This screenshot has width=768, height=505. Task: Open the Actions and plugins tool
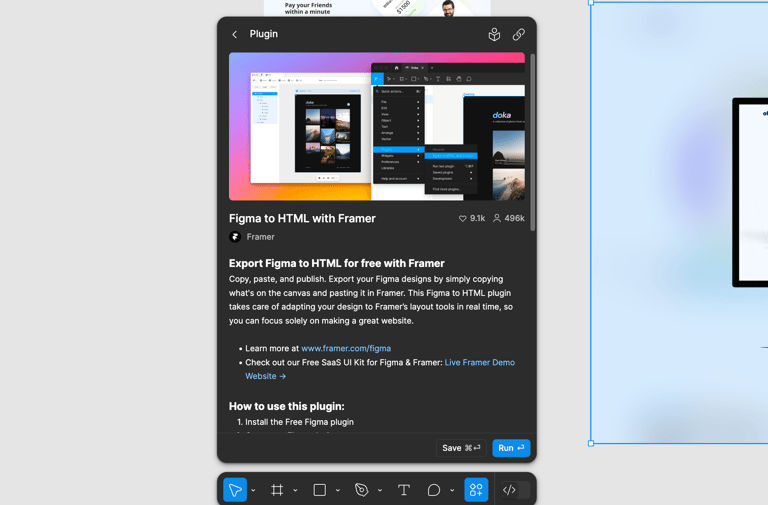pyautogui.click(x=476, y=490)
